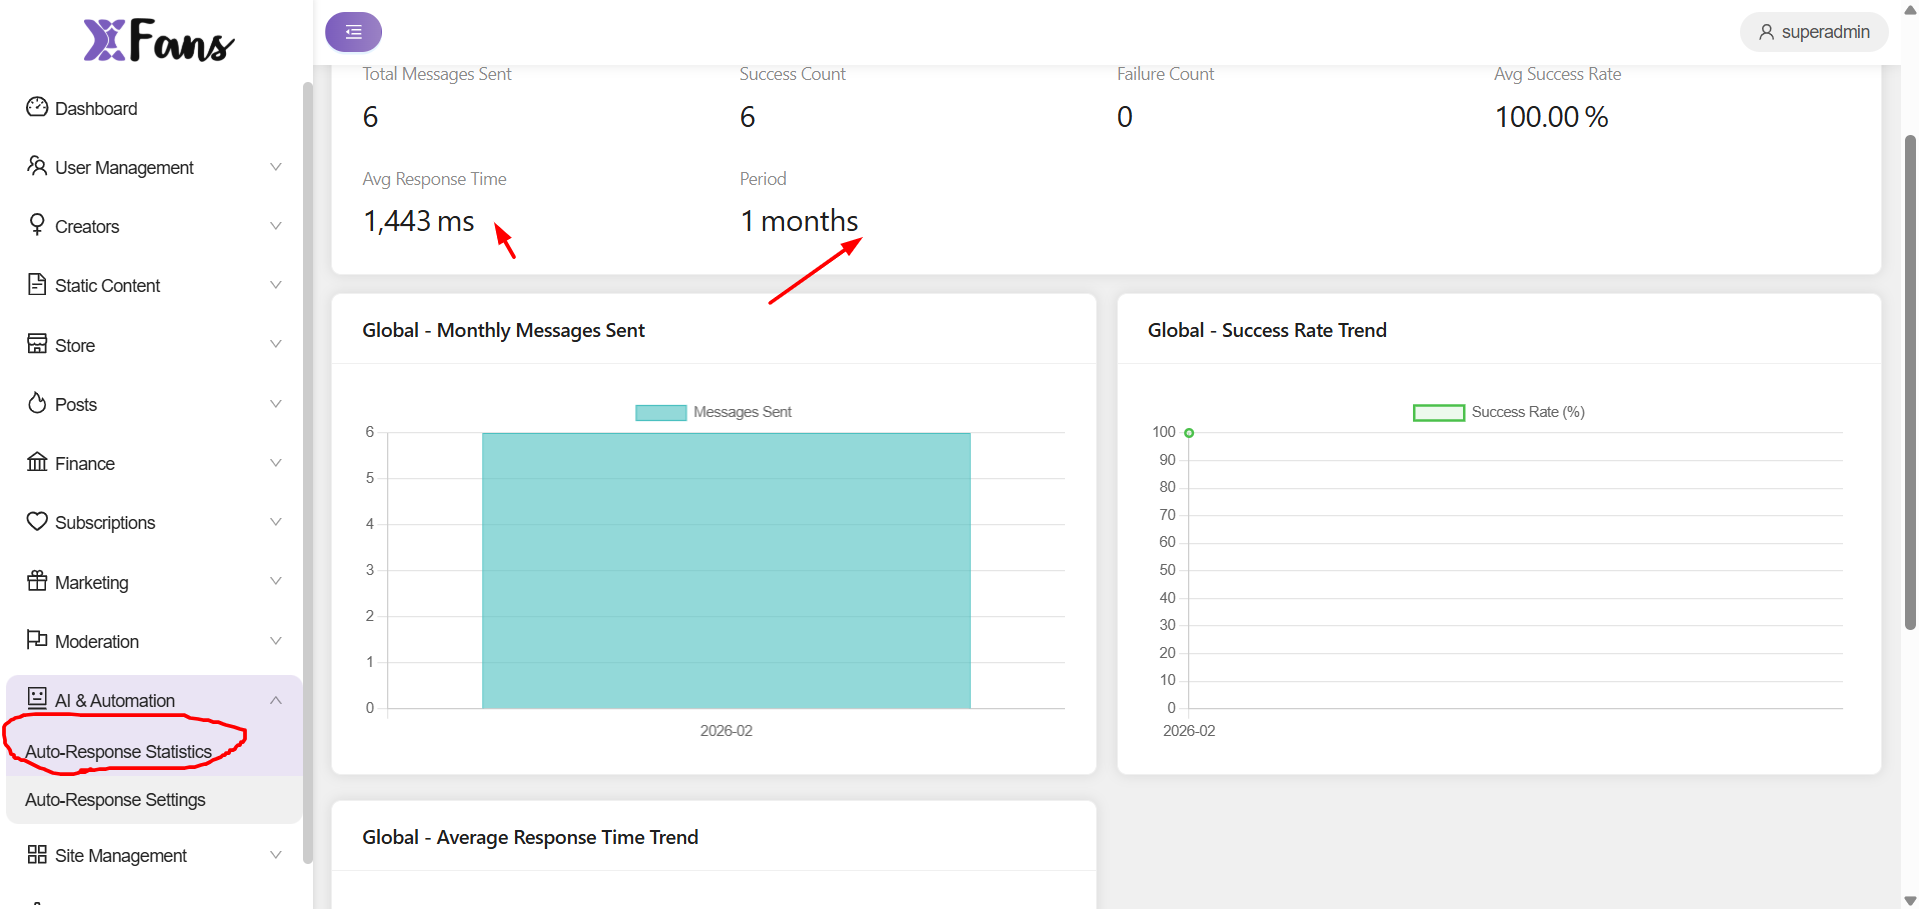Viewport: 1919px width, 909px height.
Task: Click the Store shop icon
Action: (37, 344)
